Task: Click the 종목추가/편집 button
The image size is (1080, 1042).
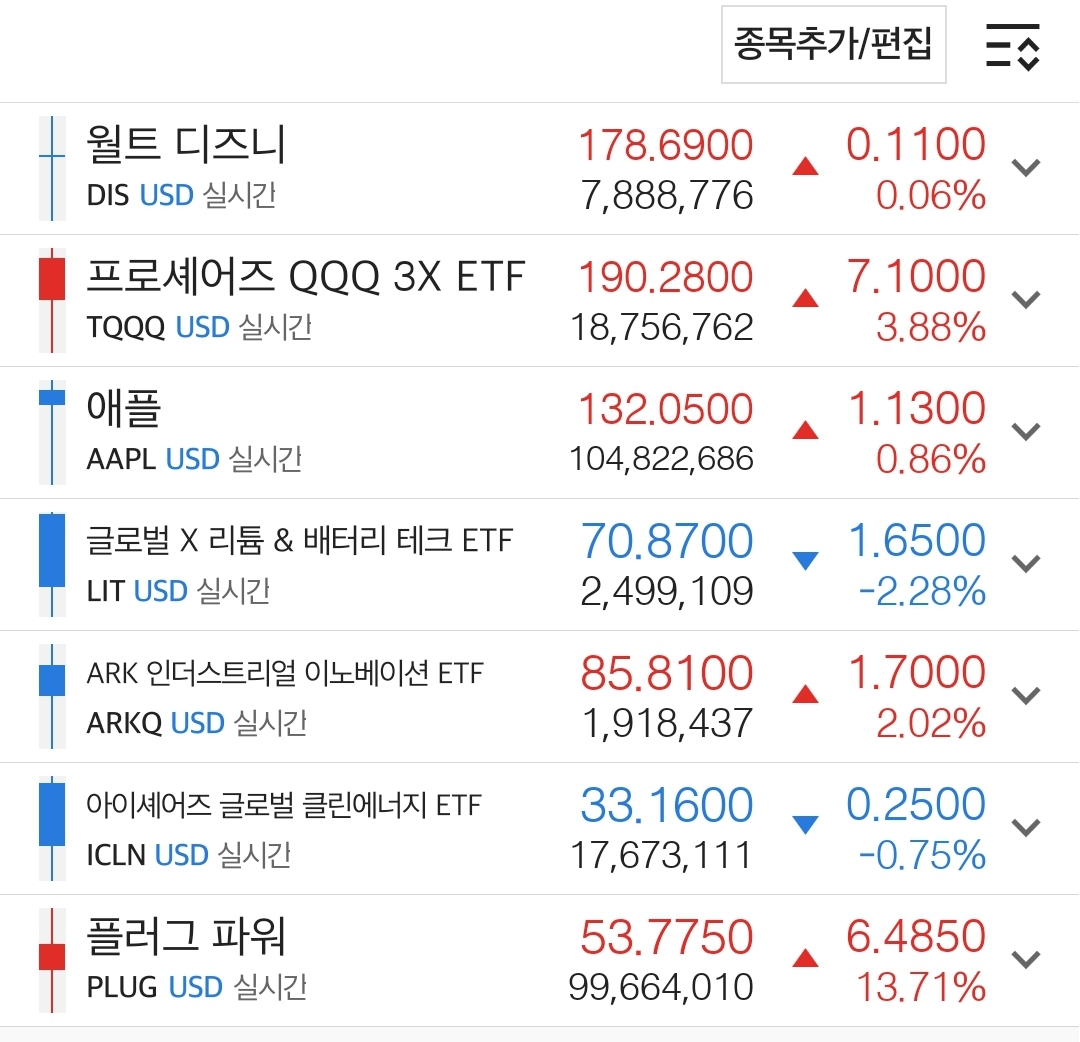Action: tap(833, 45)
